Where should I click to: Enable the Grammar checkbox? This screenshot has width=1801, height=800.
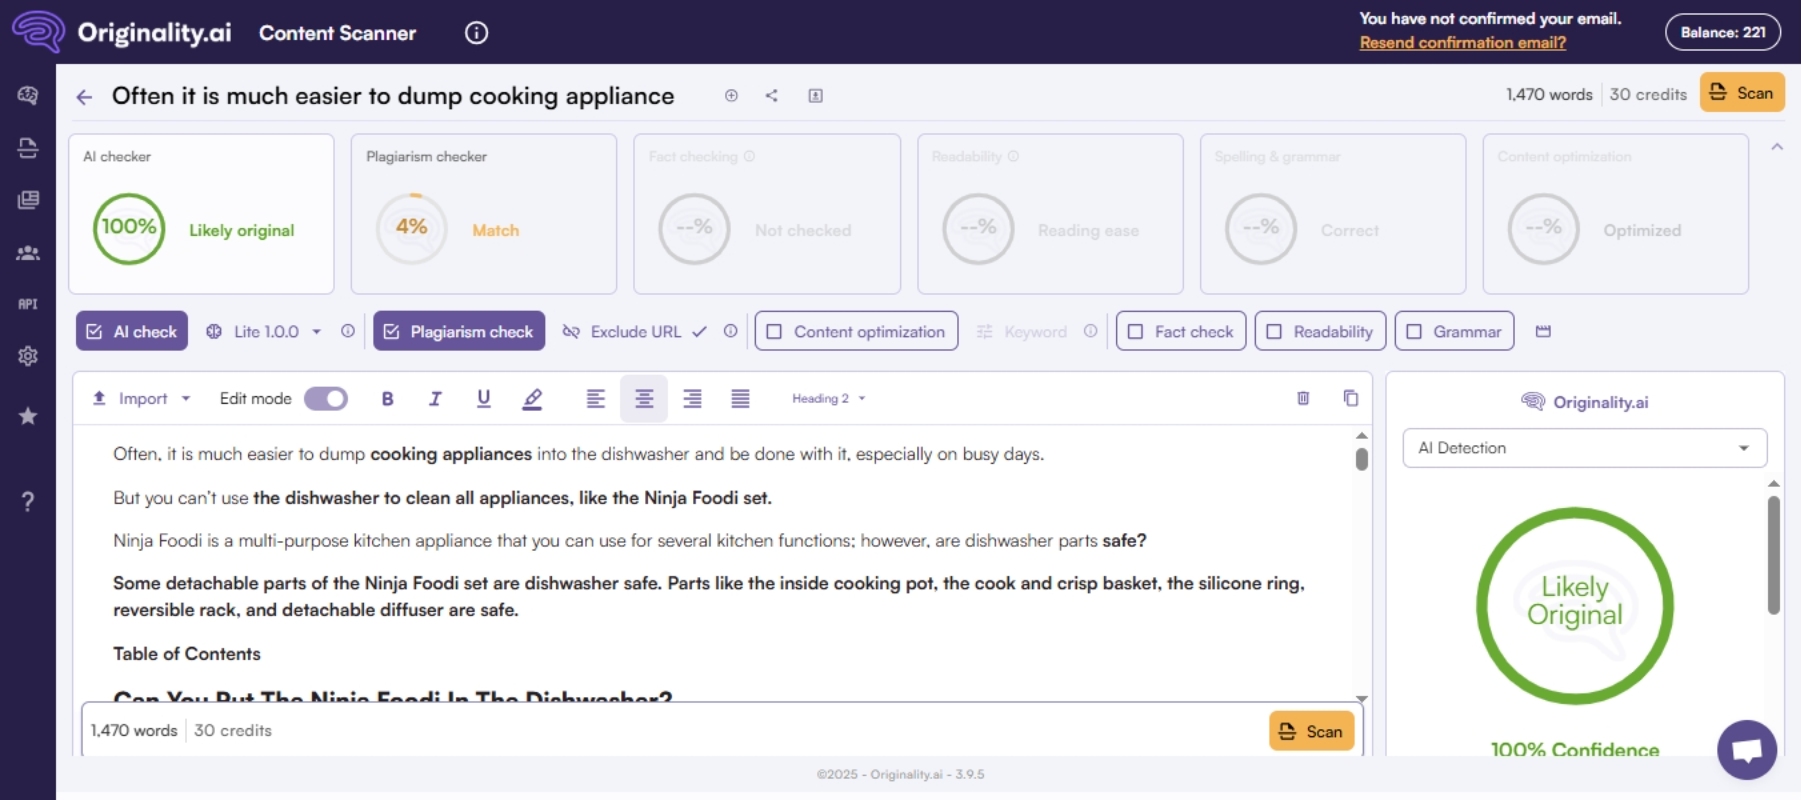(1454, 331)
